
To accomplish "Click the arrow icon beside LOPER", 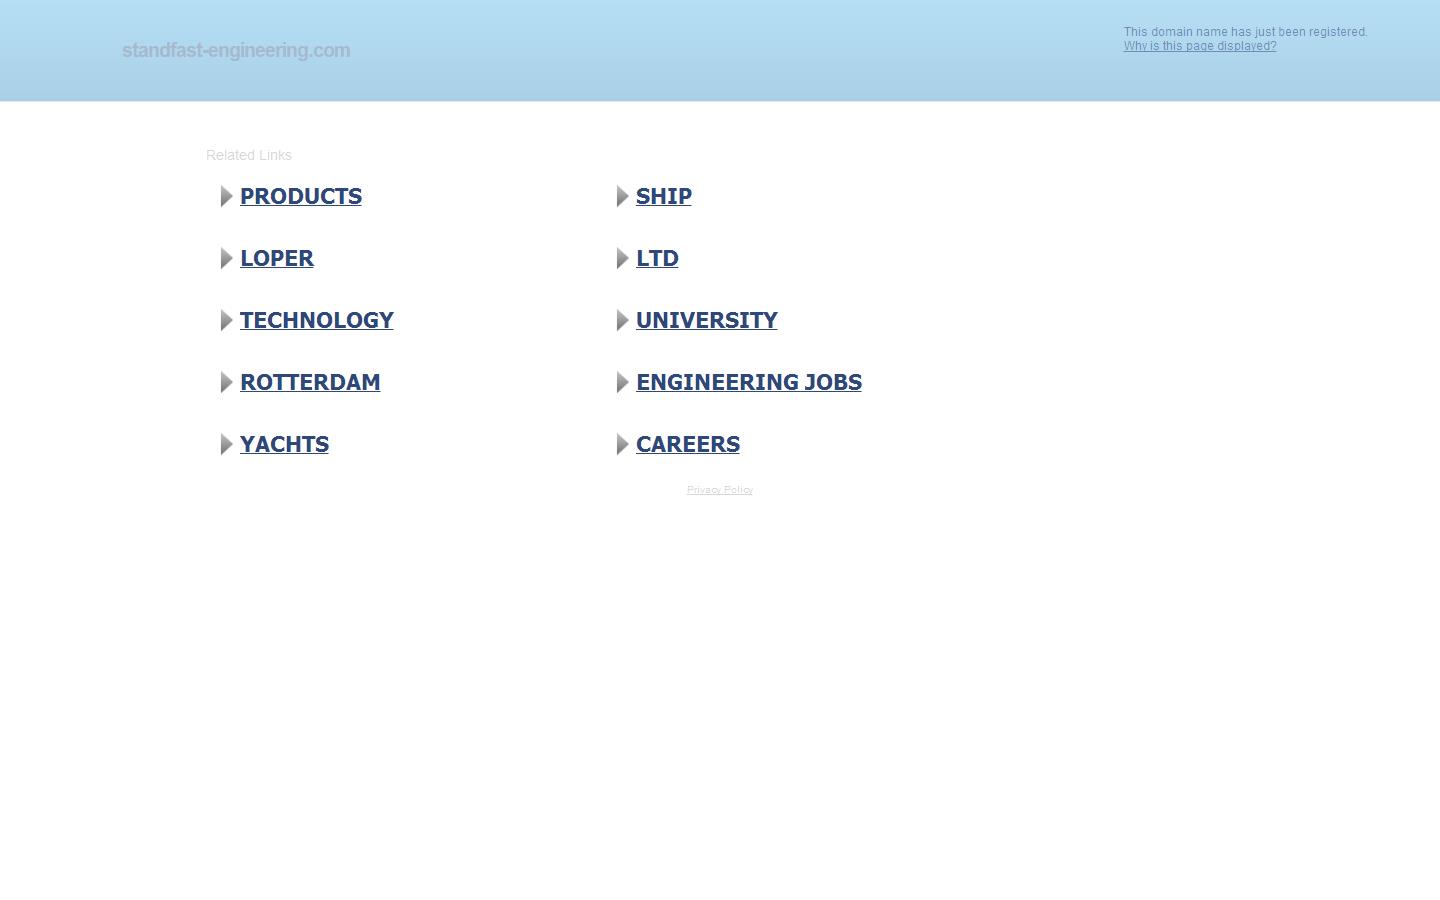I will [x=226, y=258].
